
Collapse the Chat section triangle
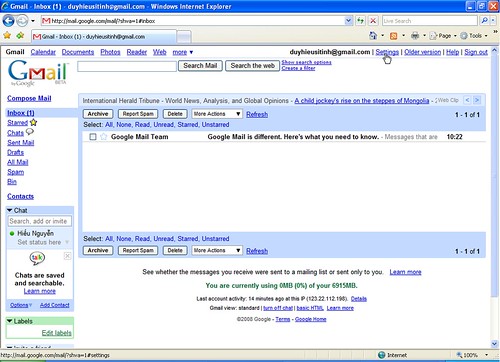(x=10, y=210)
